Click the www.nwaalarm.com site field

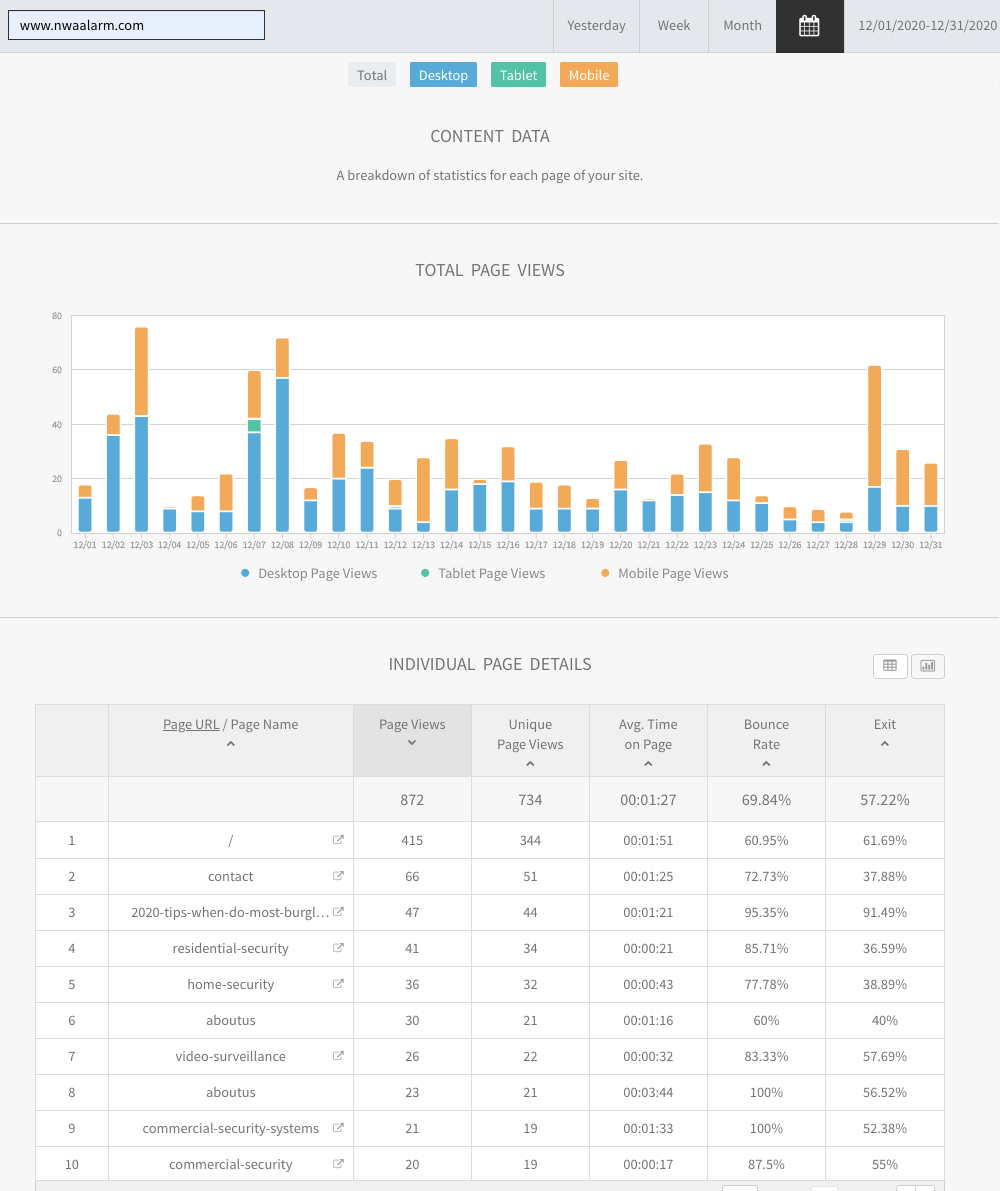pos(137,25)
